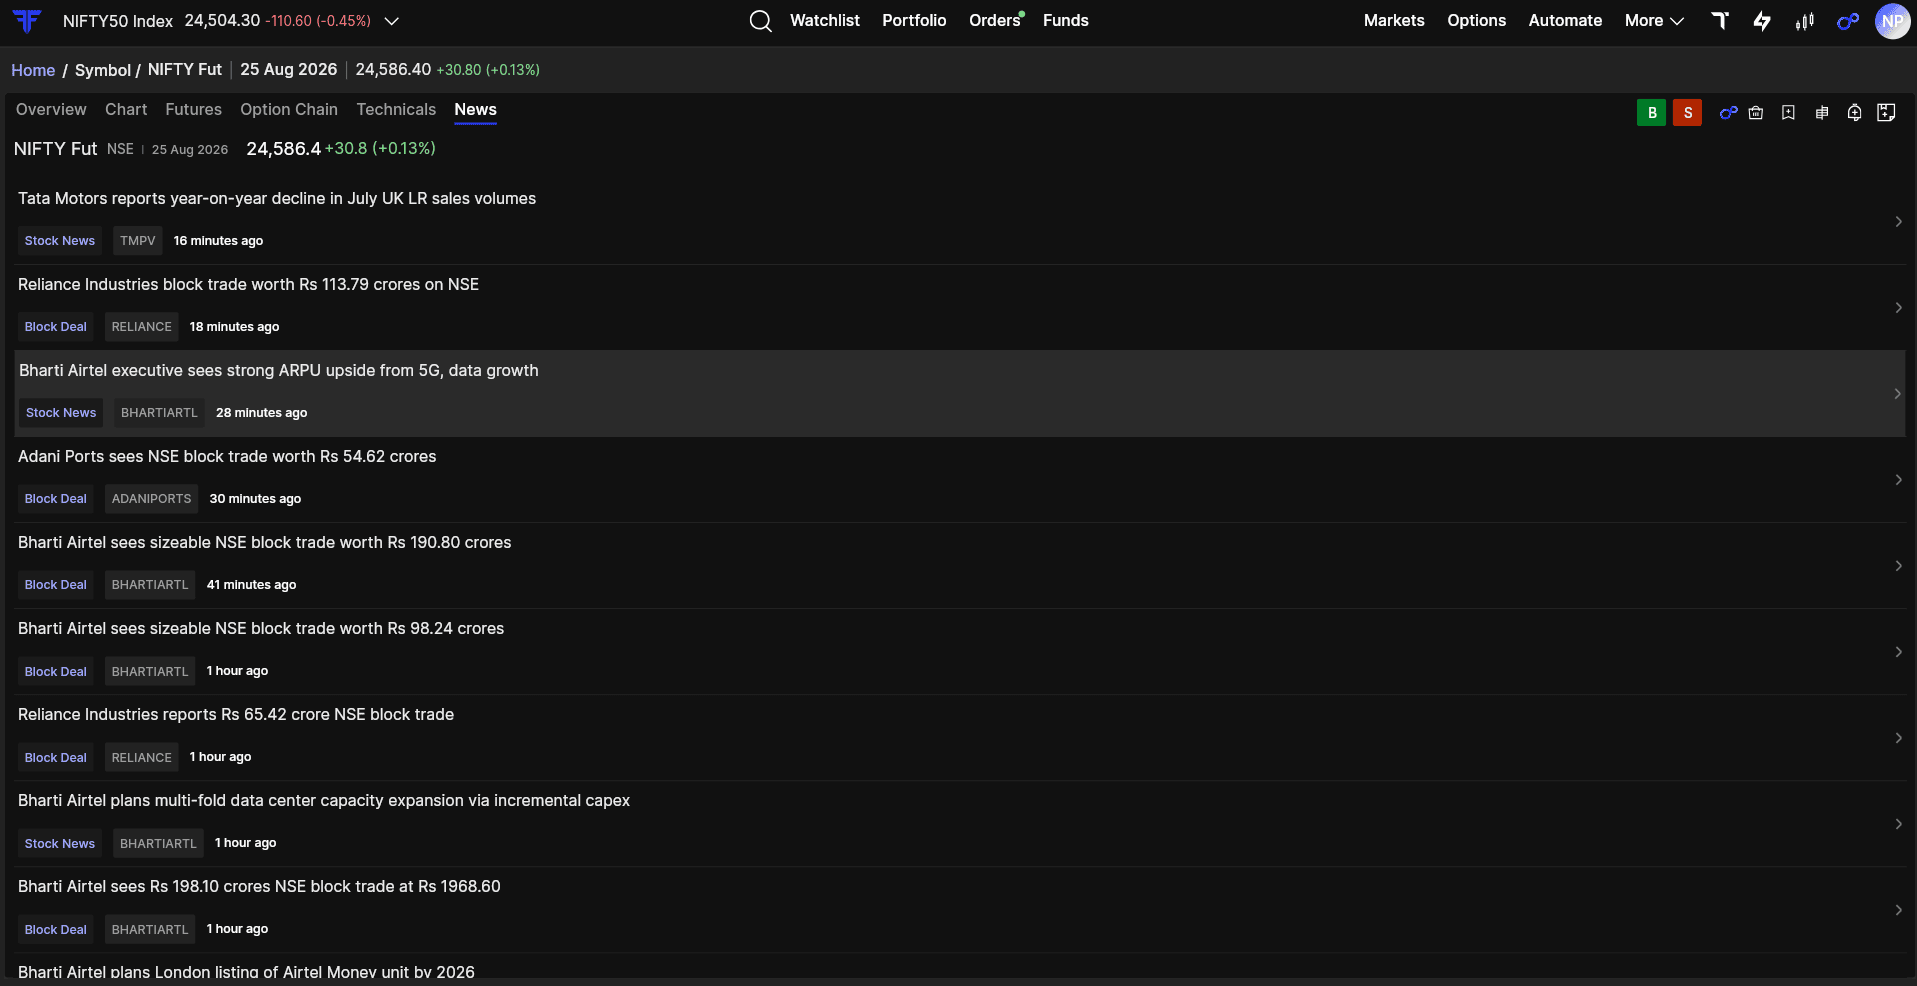
Task: Open the market depth icon in the symbol toolbar
Action: (x=1822, y=113)
